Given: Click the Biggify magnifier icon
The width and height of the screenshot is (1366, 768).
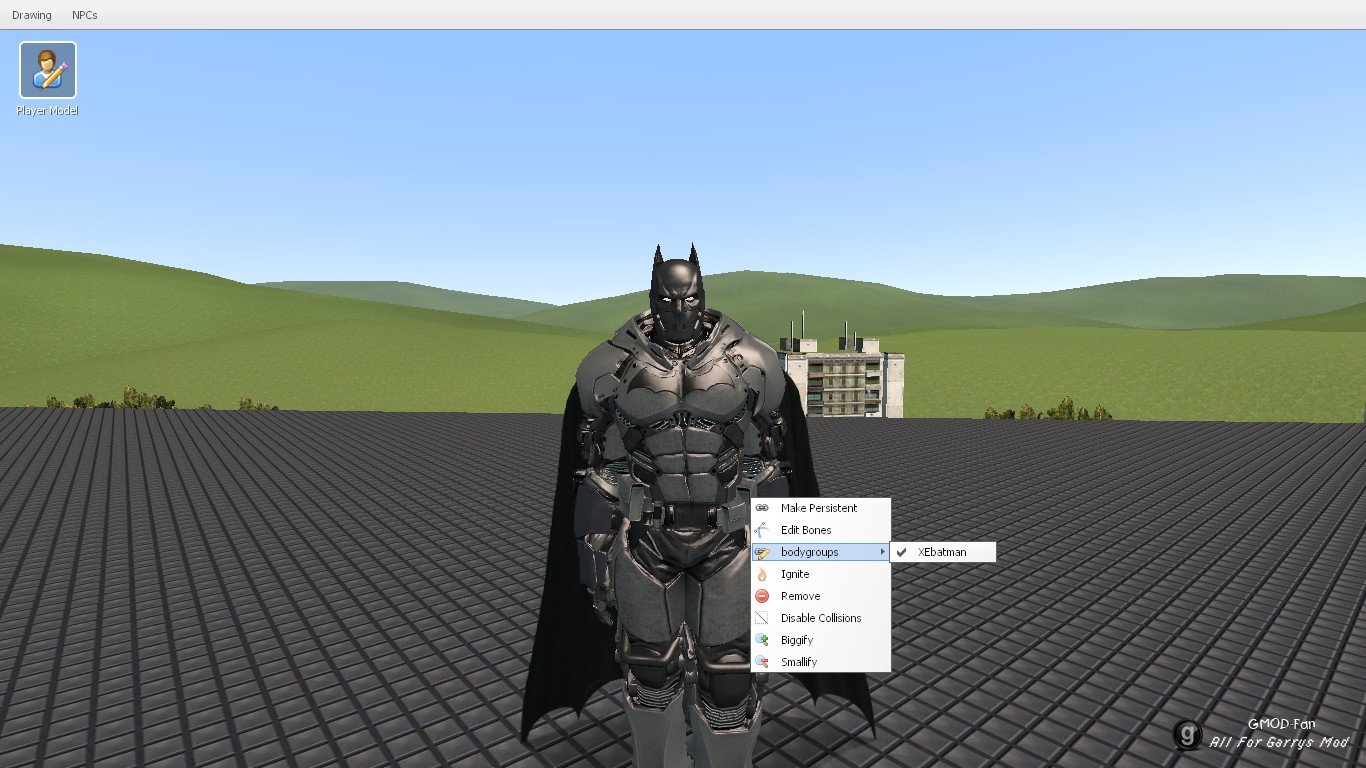Looking at the screenshot, I should point(762,640).
